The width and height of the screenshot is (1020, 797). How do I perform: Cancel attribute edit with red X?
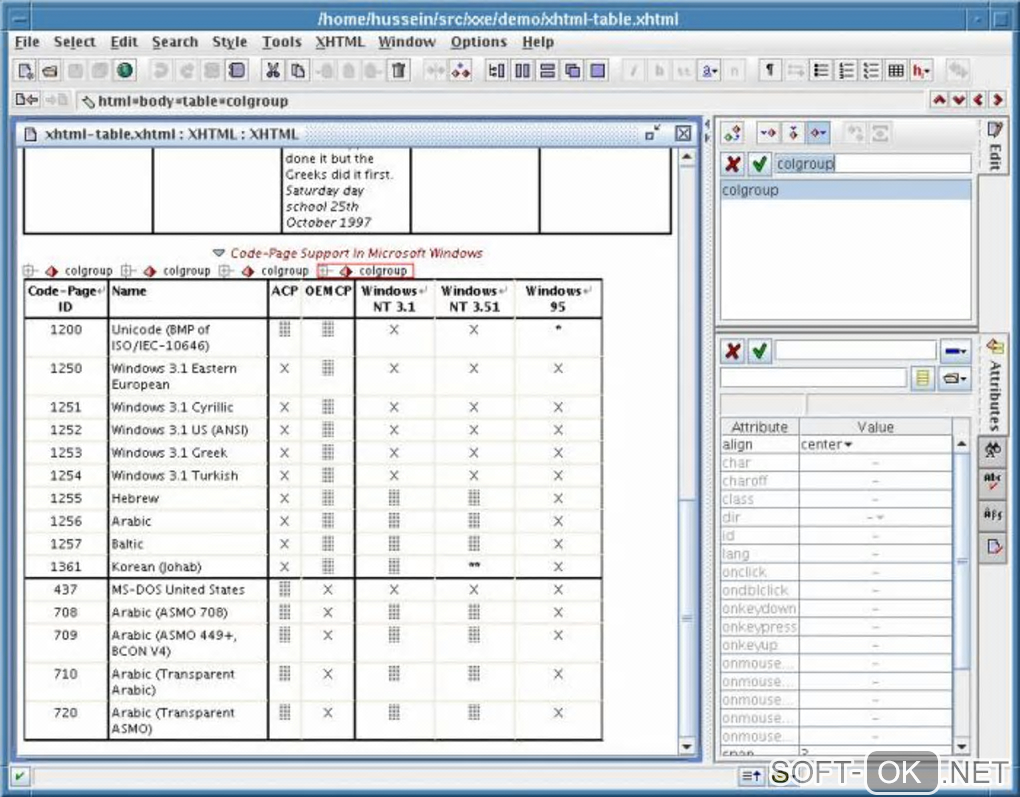[733, 351]
